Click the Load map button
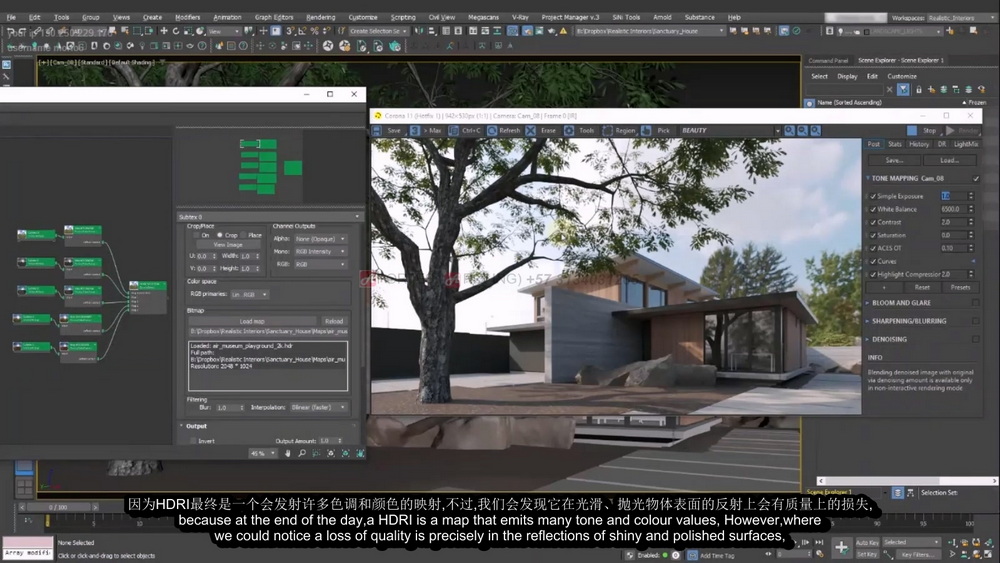Image resolution: width=1000 pixels, height=563 pixels. coord(252,321)
